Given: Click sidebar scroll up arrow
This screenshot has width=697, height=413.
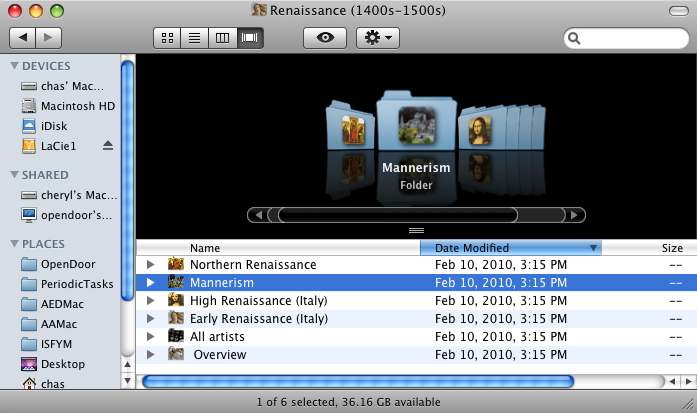Looking at the screenshot, I should coord(128,365).
